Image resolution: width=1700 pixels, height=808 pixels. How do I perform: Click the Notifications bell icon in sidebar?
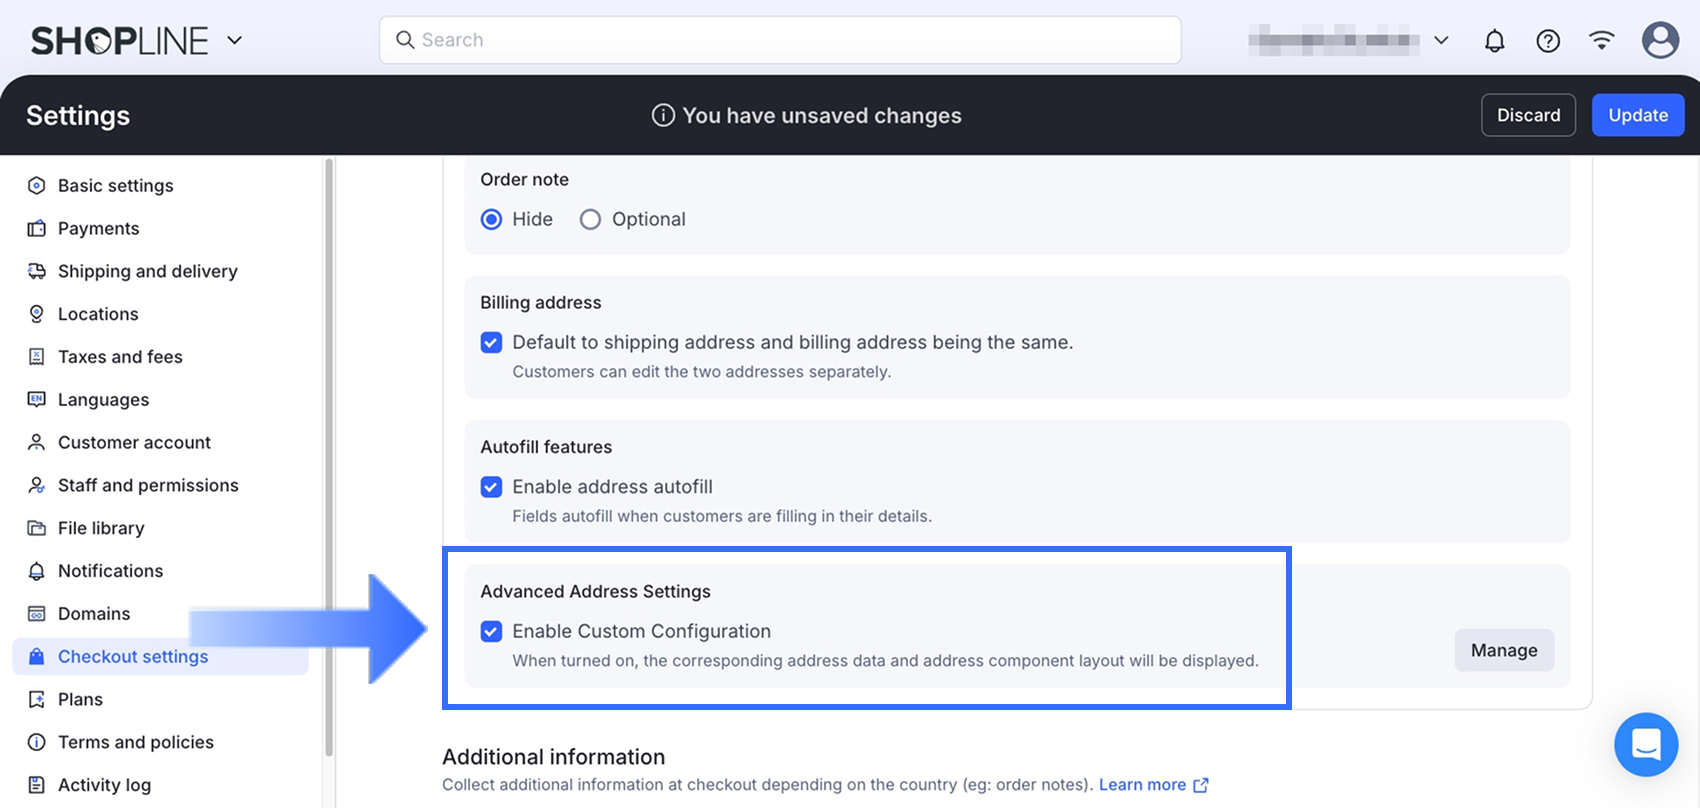37,571
